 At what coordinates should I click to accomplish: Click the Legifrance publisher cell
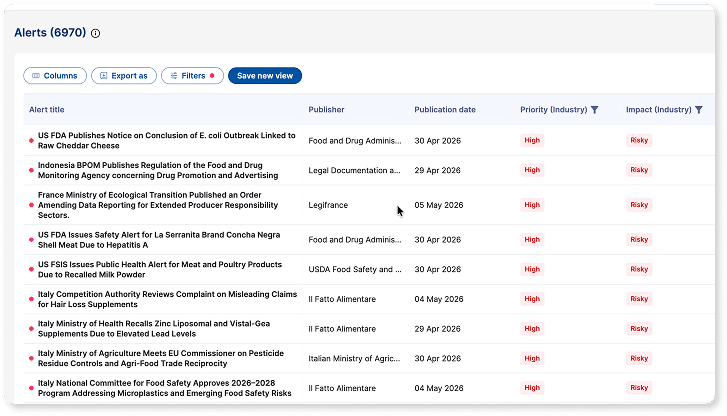(x=328, y=205)
